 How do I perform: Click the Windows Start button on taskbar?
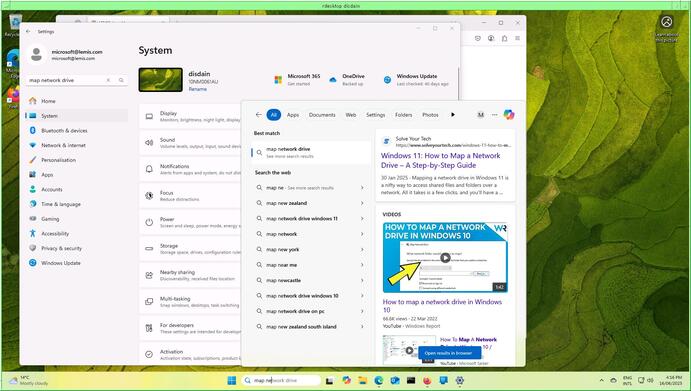(x=231, y=380)
